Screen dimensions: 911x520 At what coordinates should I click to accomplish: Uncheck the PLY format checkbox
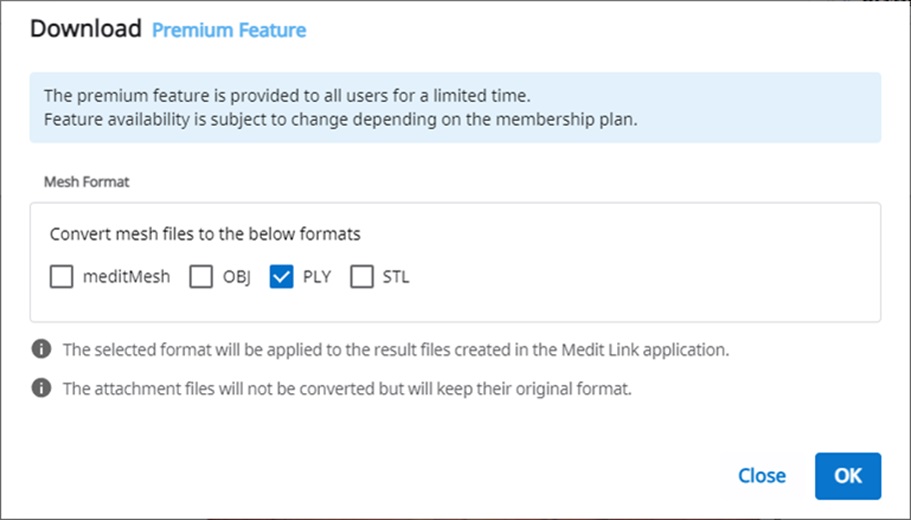(x=281, y=277)
